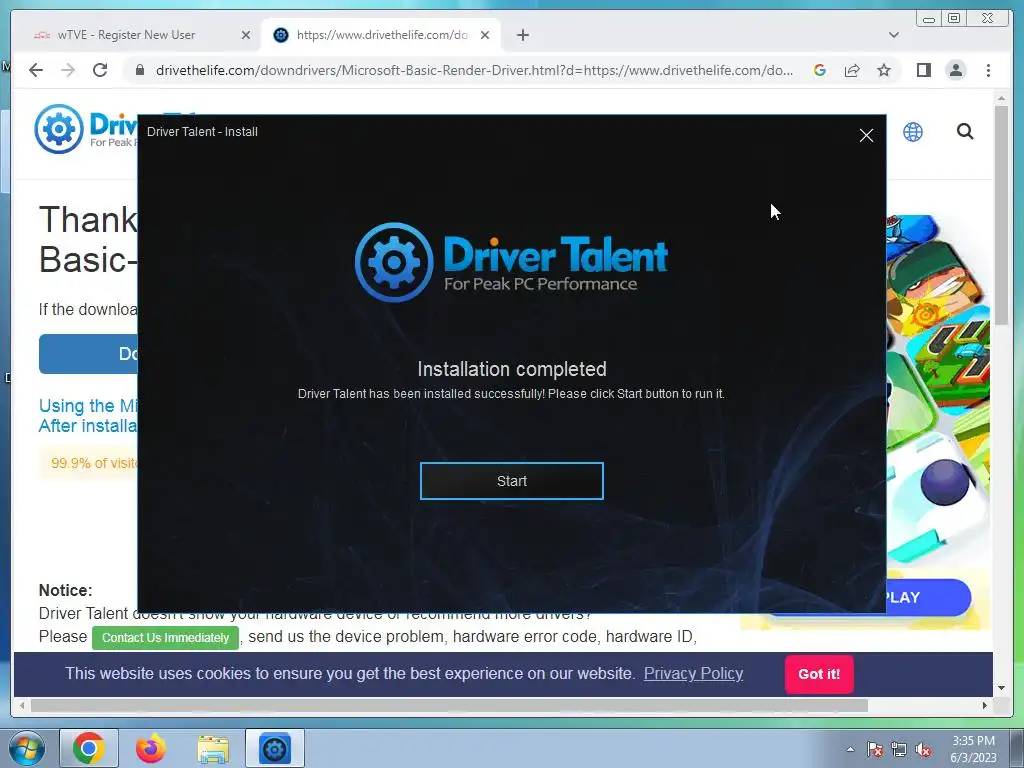Viewport: 1024px width, 768px height.
Task: Click the horizontal scroll left arrow
Action: coord(22,705)
